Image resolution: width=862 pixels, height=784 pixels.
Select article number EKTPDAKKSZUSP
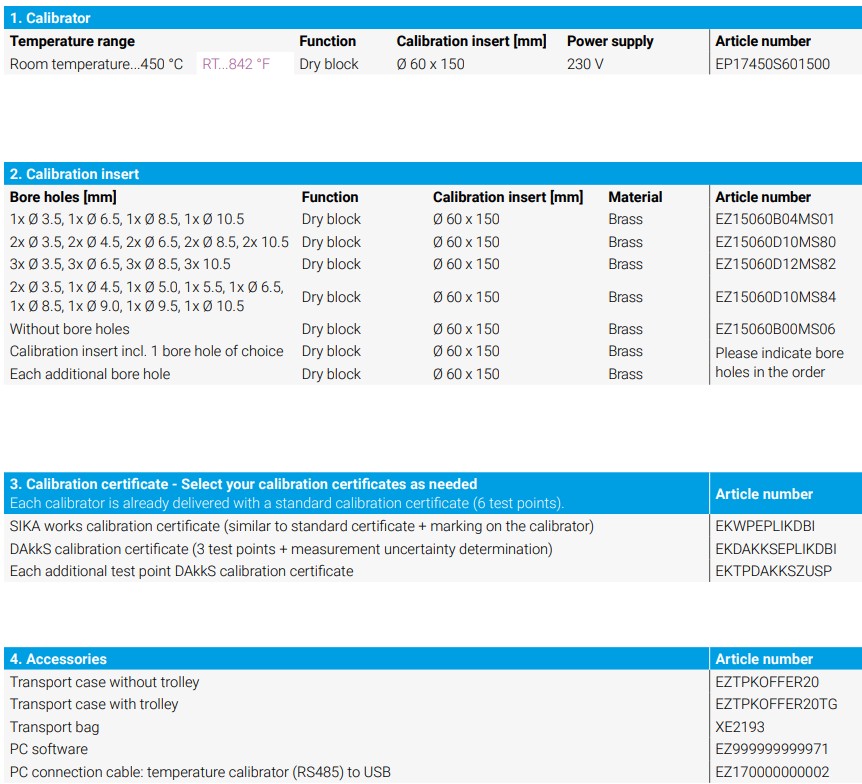point(773,571)
